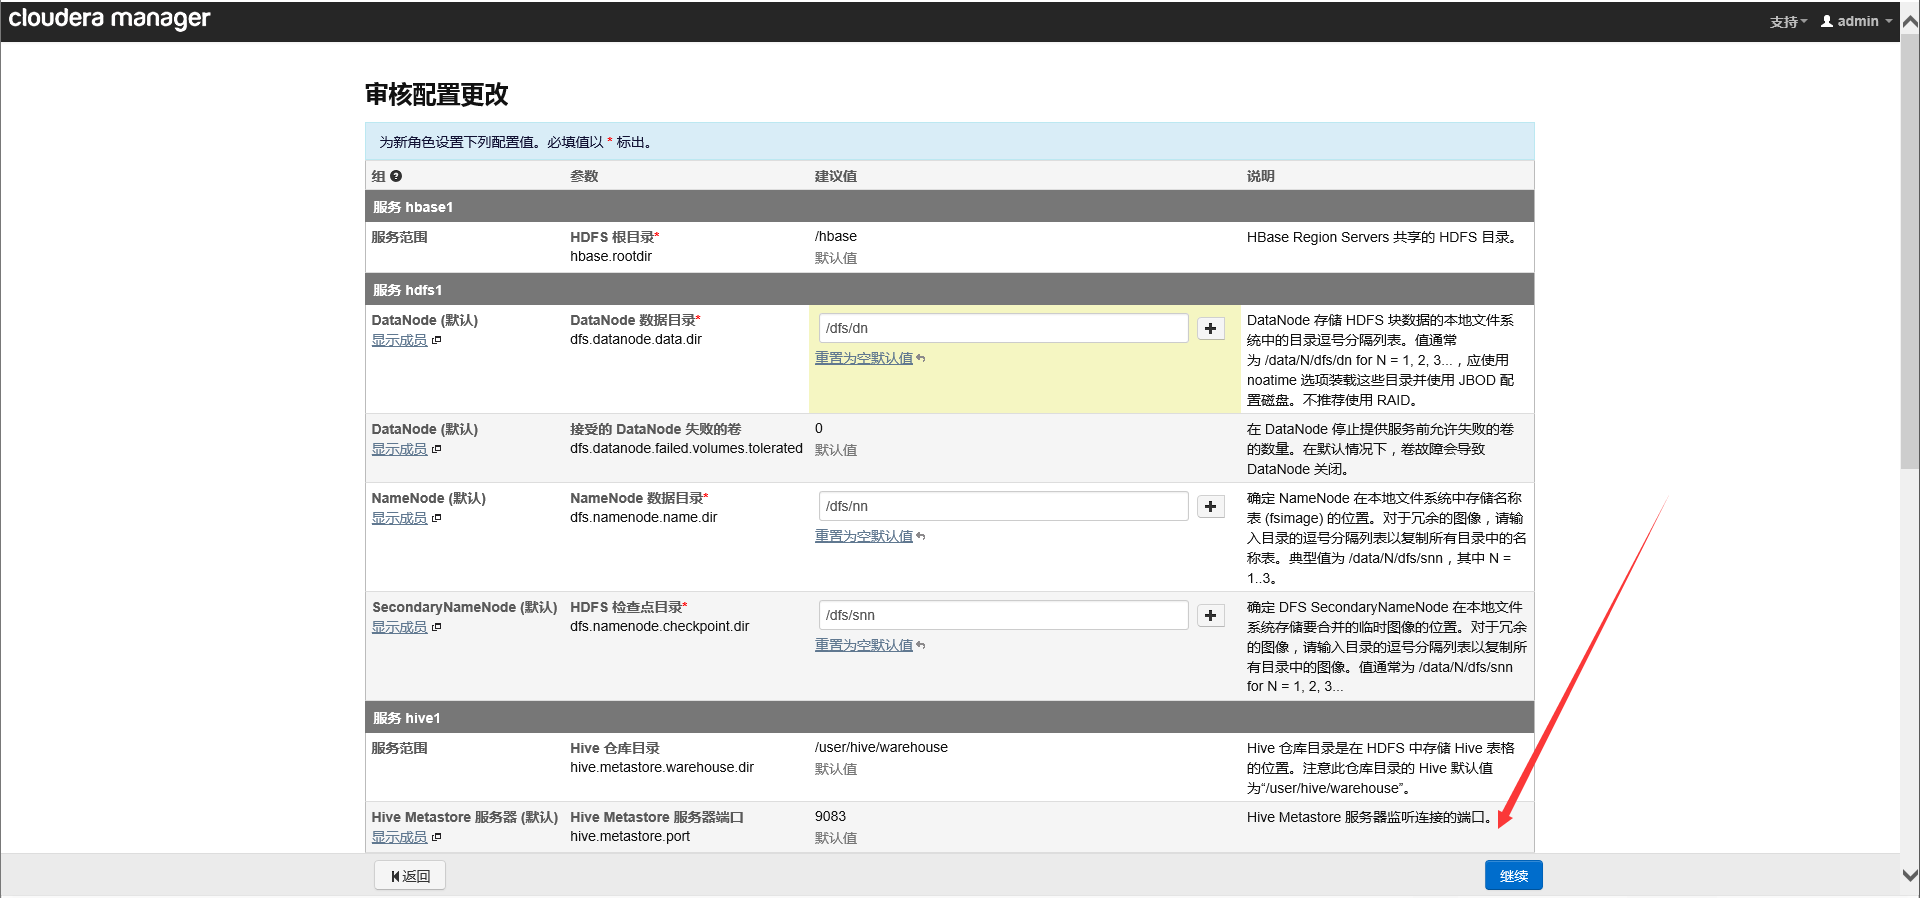The image size is (1920, 898).
Task: Click the hive.metastore.port parameter text
Action: (630, 836)
